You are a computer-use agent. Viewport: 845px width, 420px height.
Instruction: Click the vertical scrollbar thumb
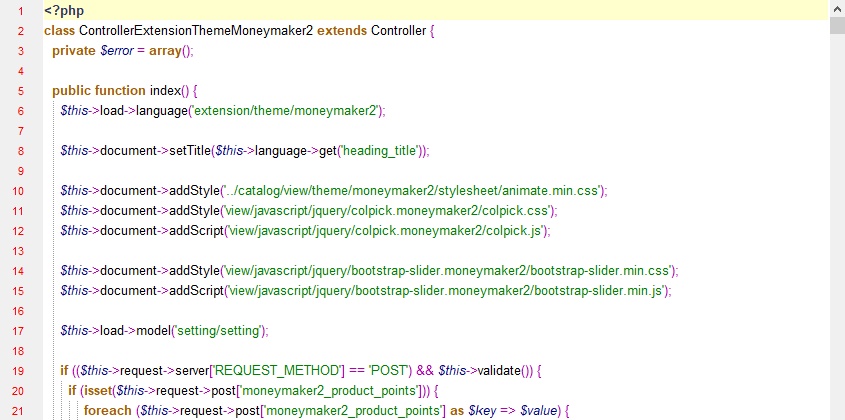coord(837,25)
